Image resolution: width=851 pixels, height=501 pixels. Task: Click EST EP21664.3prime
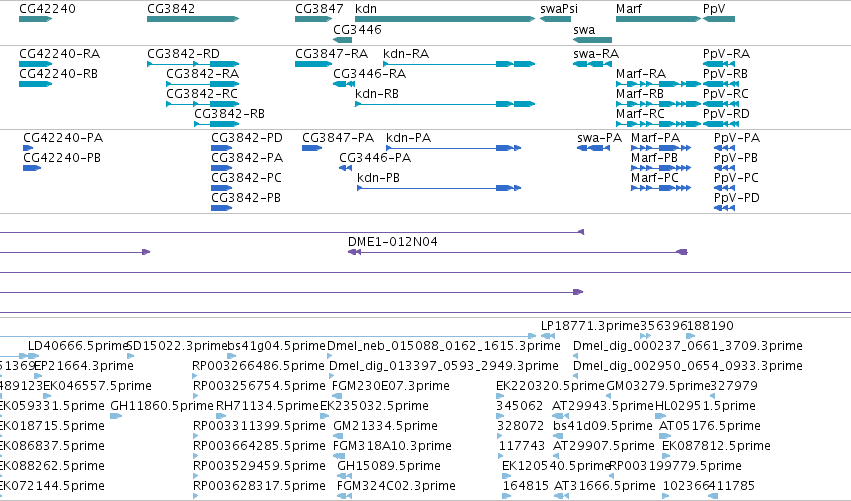click(x=38, y=376)
